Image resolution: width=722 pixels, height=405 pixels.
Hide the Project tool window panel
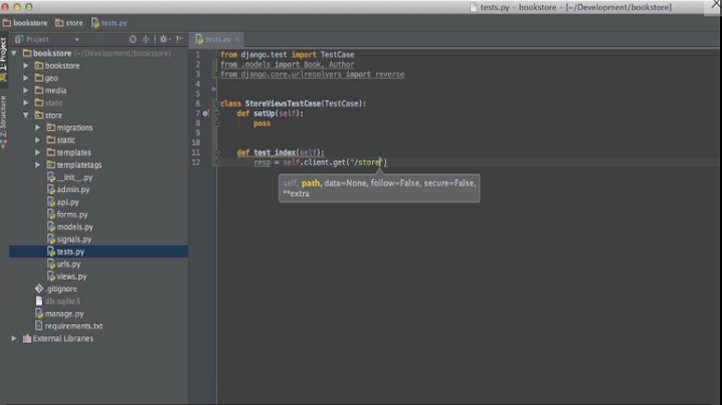click(x=178, y=39)
